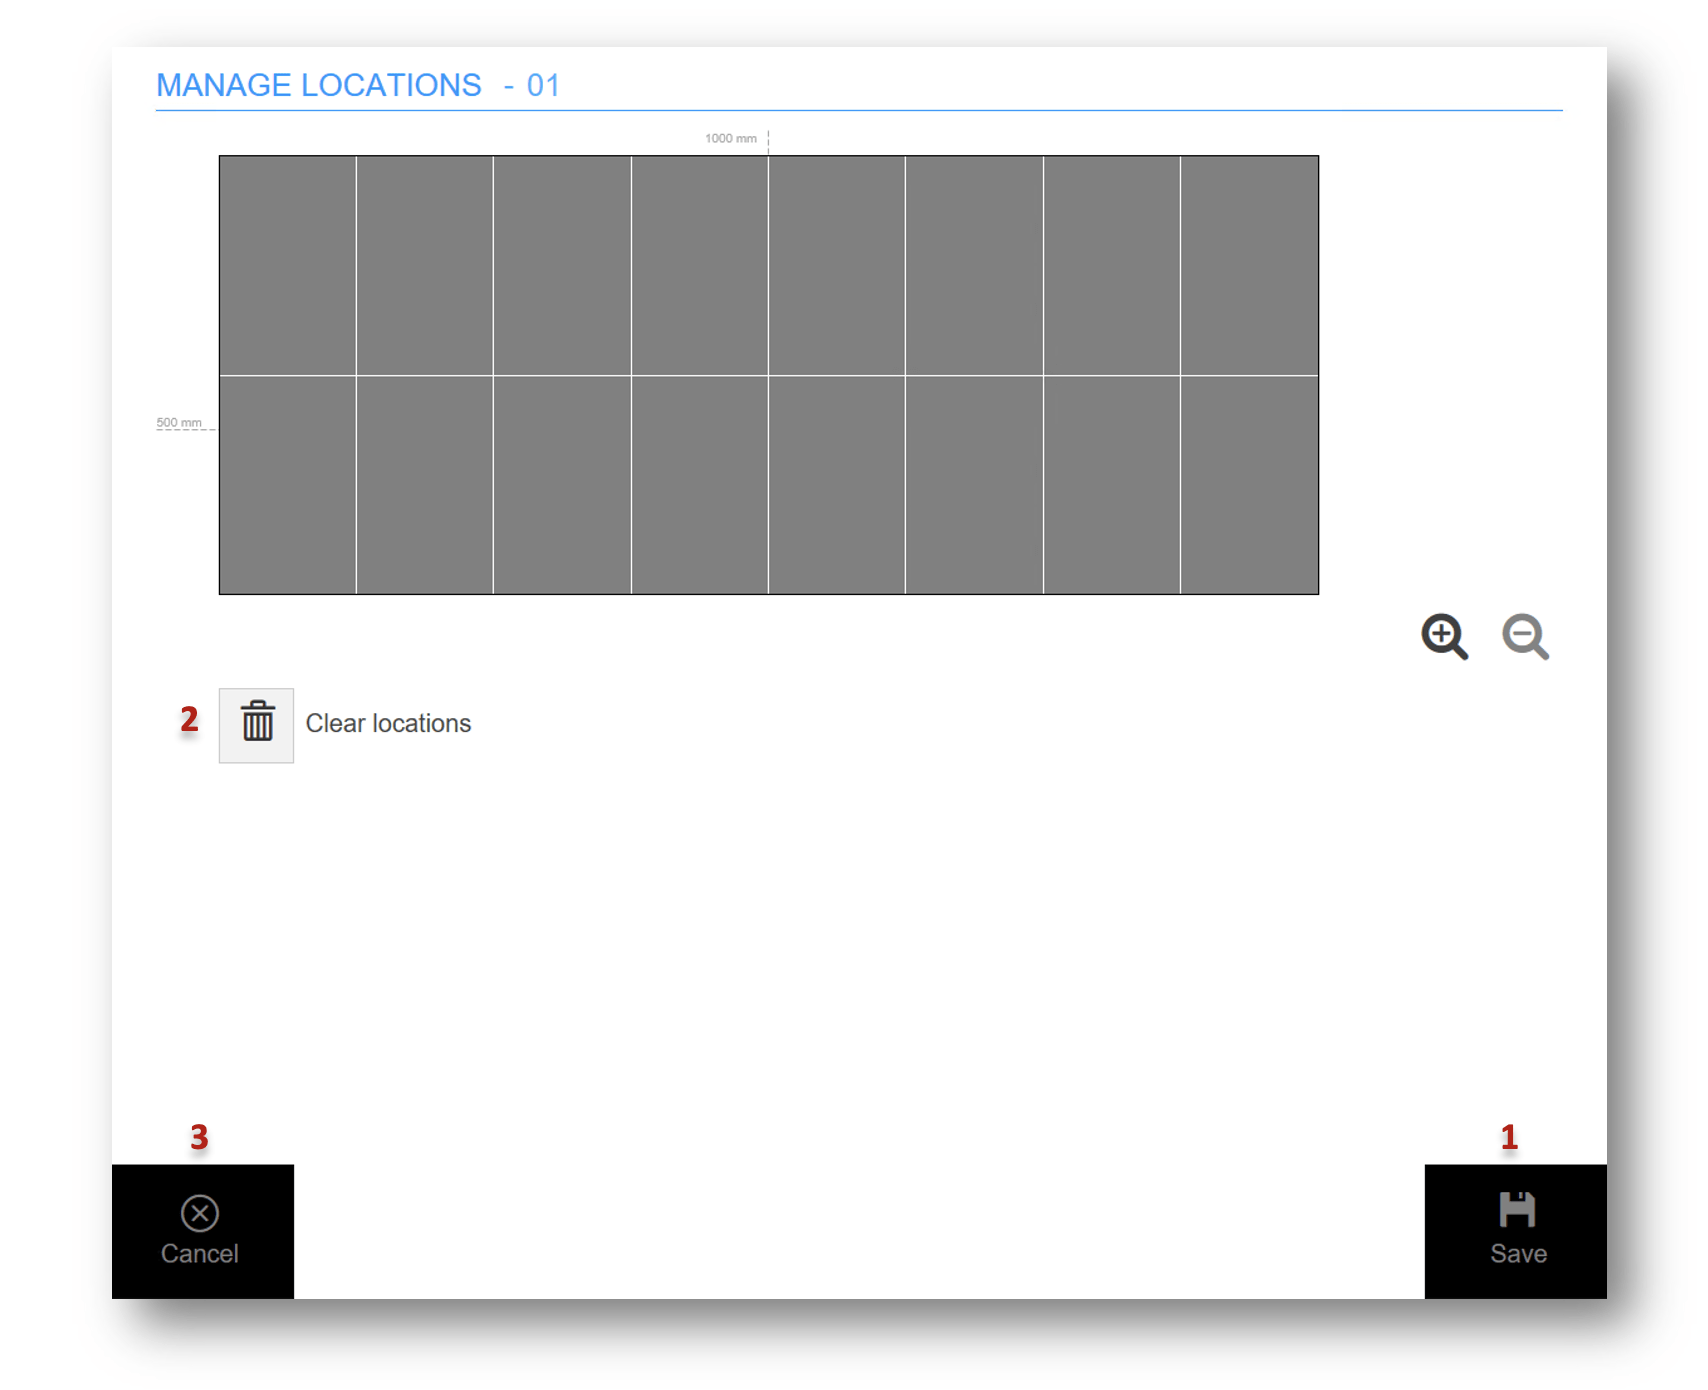Save the location layout
The height and width of the screenshot is (1390, 1708).
pyautogui.click(x=1515, y=1231)
